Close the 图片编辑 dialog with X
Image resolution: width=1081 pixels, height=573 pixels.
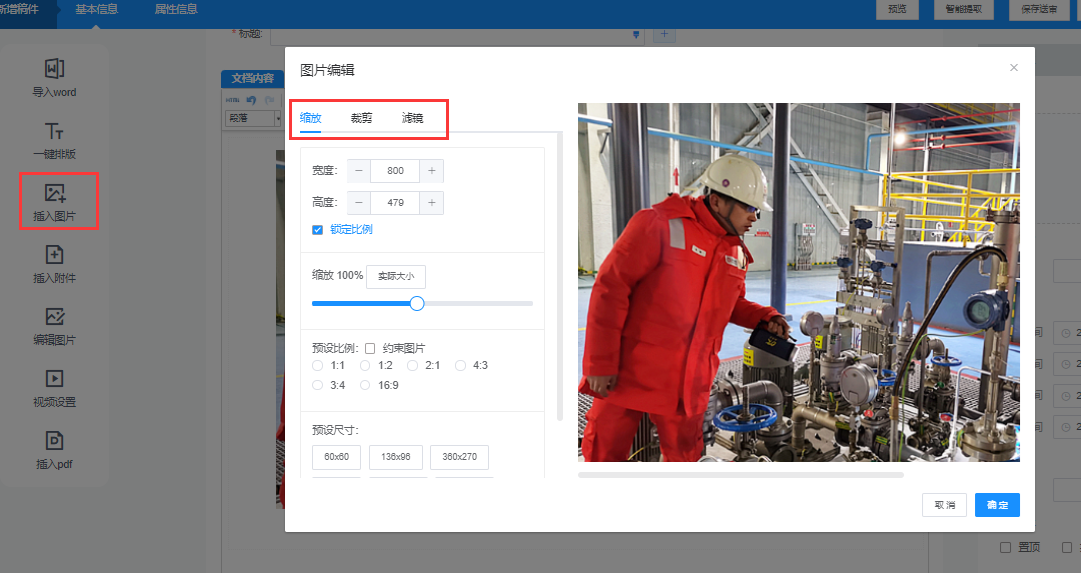coord(1013,68)
